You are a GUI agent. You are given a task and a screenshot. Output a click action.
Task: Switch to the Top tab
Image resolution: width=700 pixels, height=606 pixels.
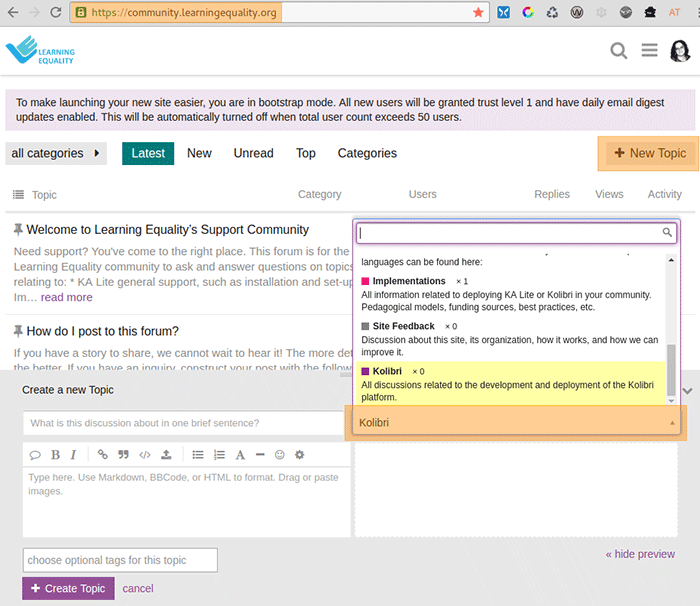tap(306, 153)
